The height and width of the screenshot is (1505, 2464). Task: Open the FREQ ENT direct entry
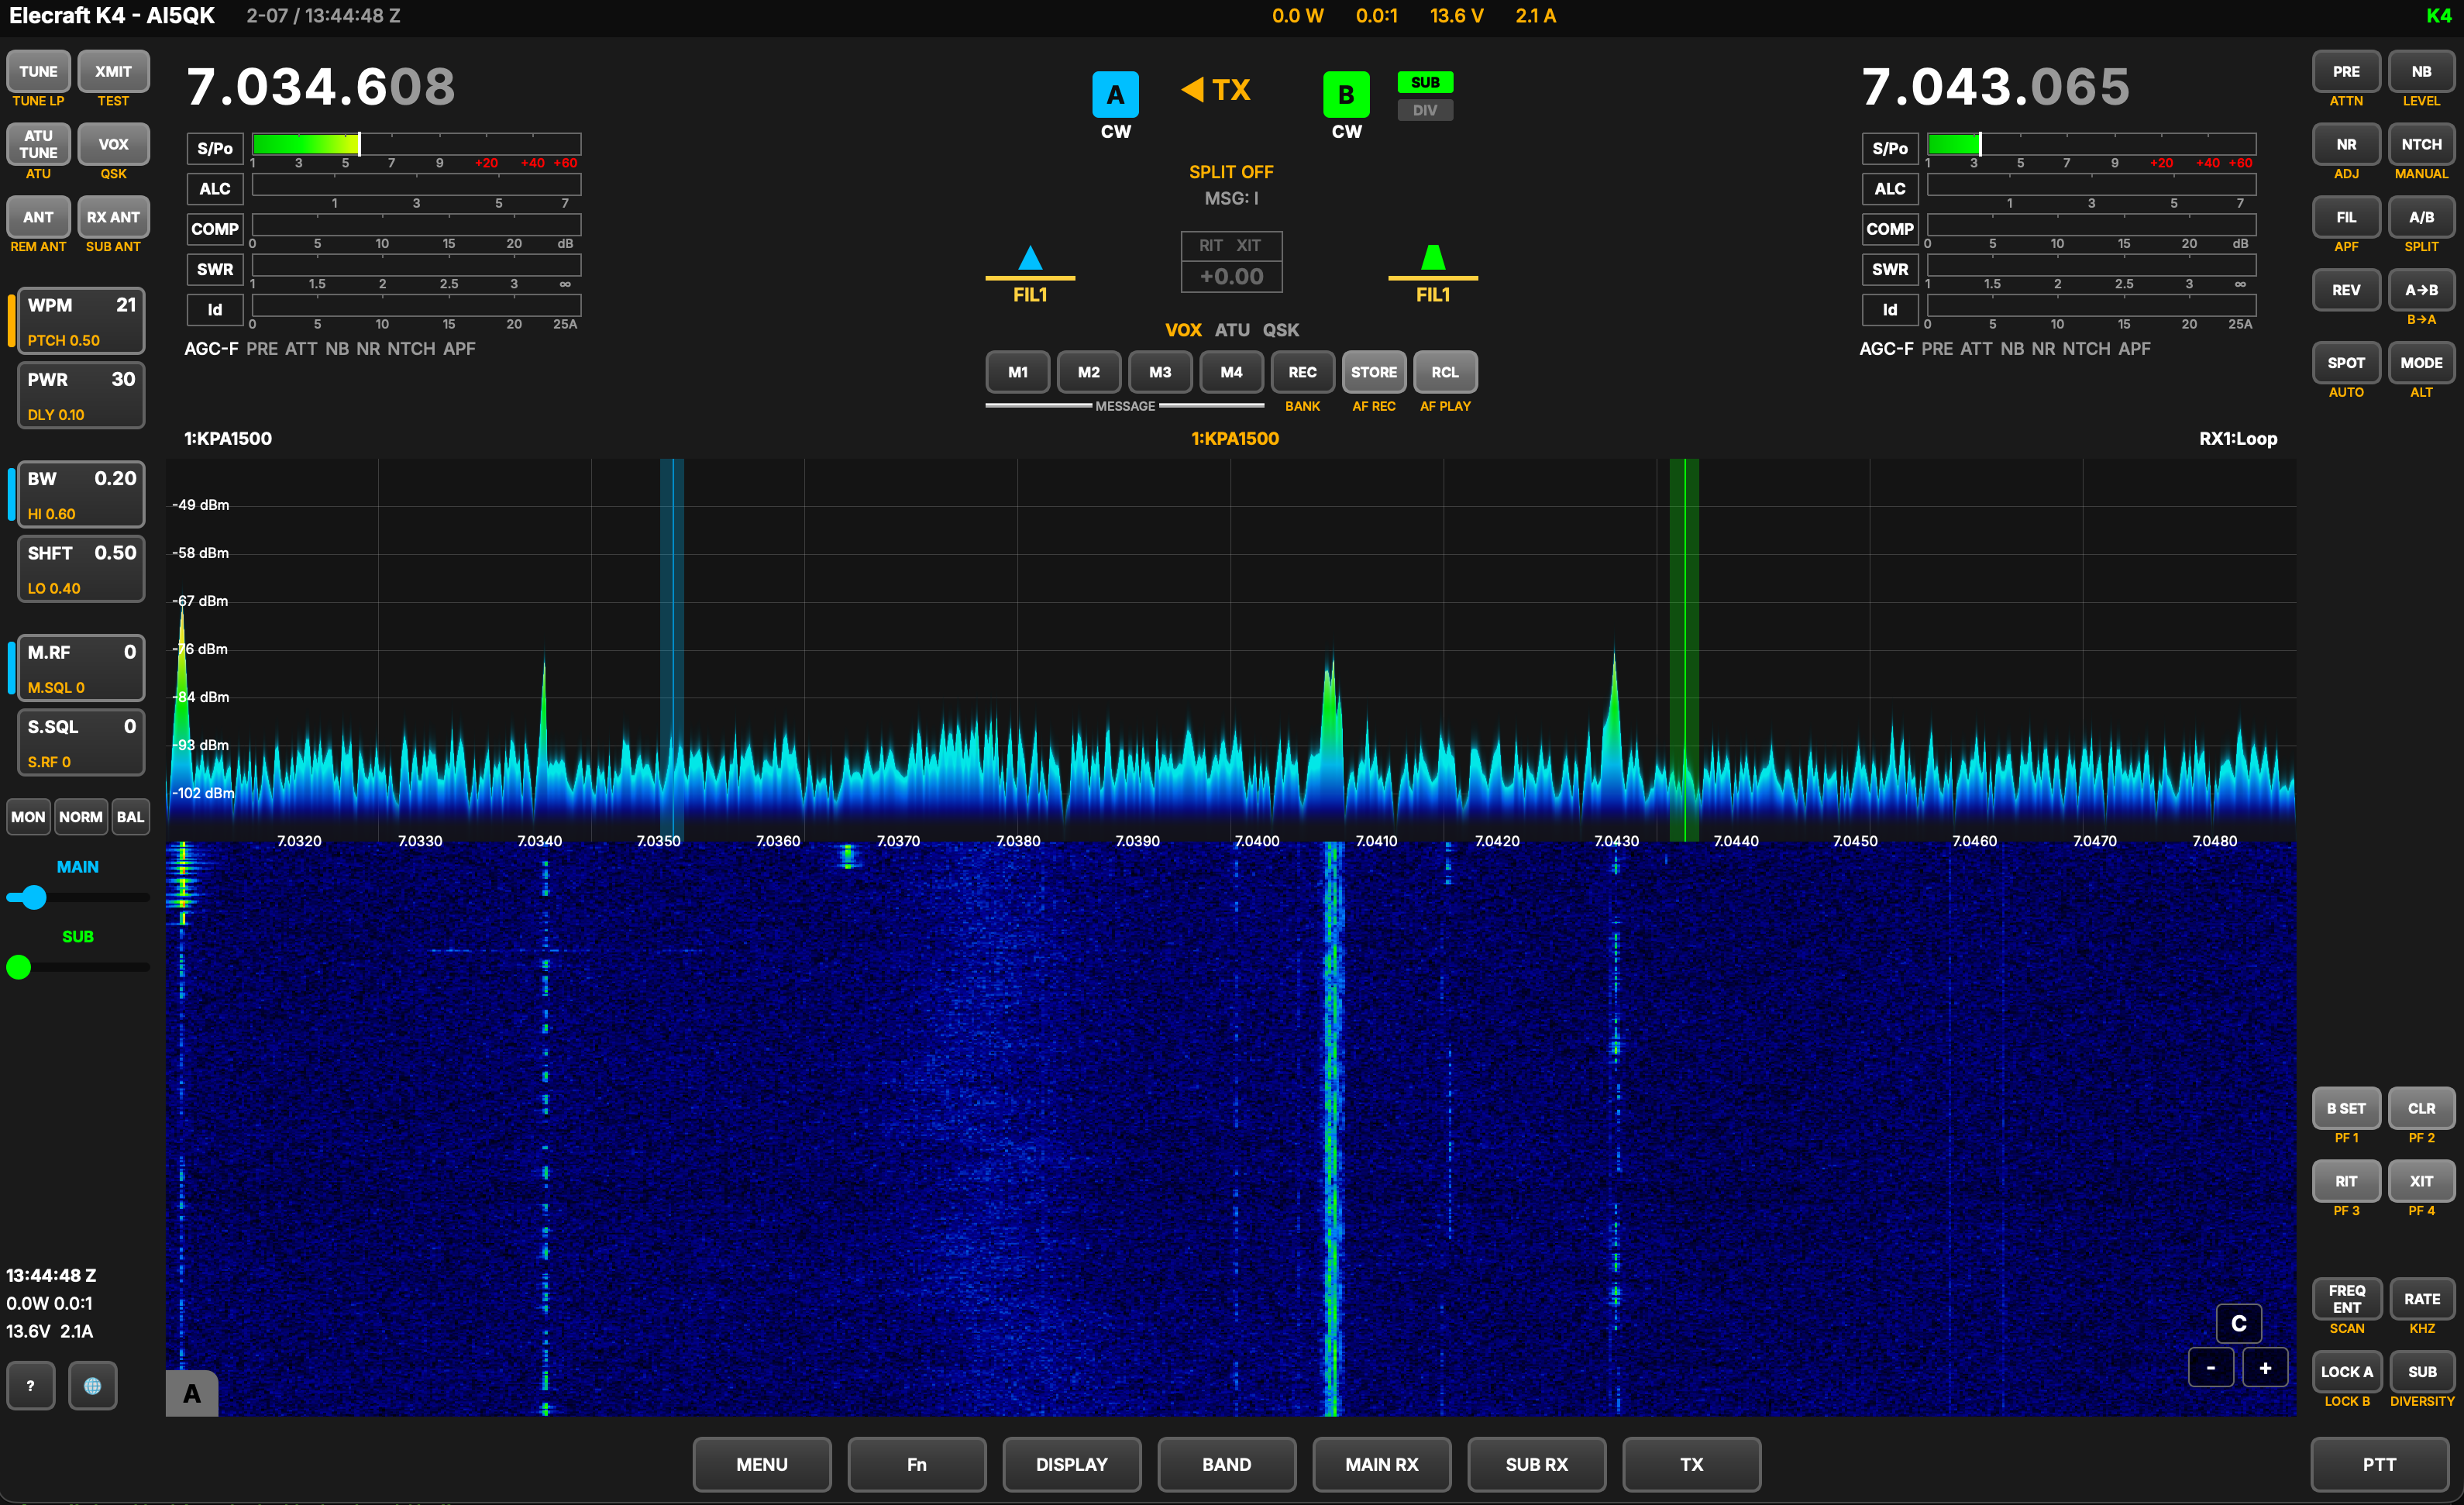coord(2346,1298)
